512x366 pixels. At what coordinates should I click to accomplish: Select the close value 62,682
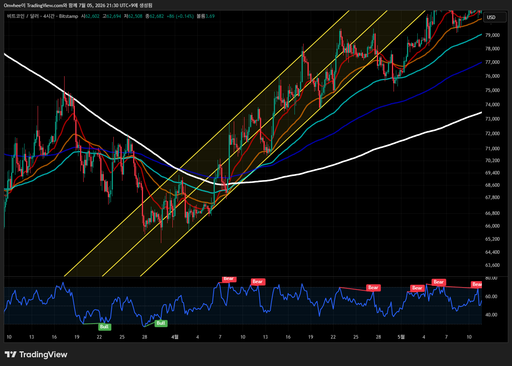tap(156, 16)
